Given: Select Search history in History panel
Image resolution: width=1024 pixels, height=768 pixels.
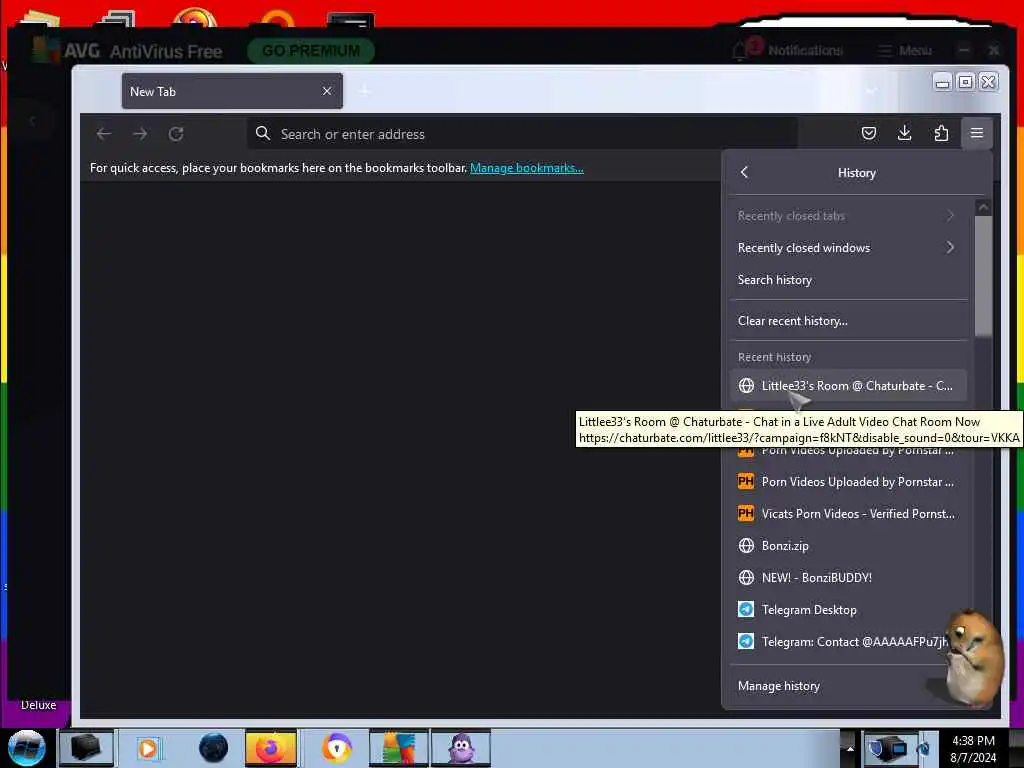Looking at the screenshot, I should point(848,280).
